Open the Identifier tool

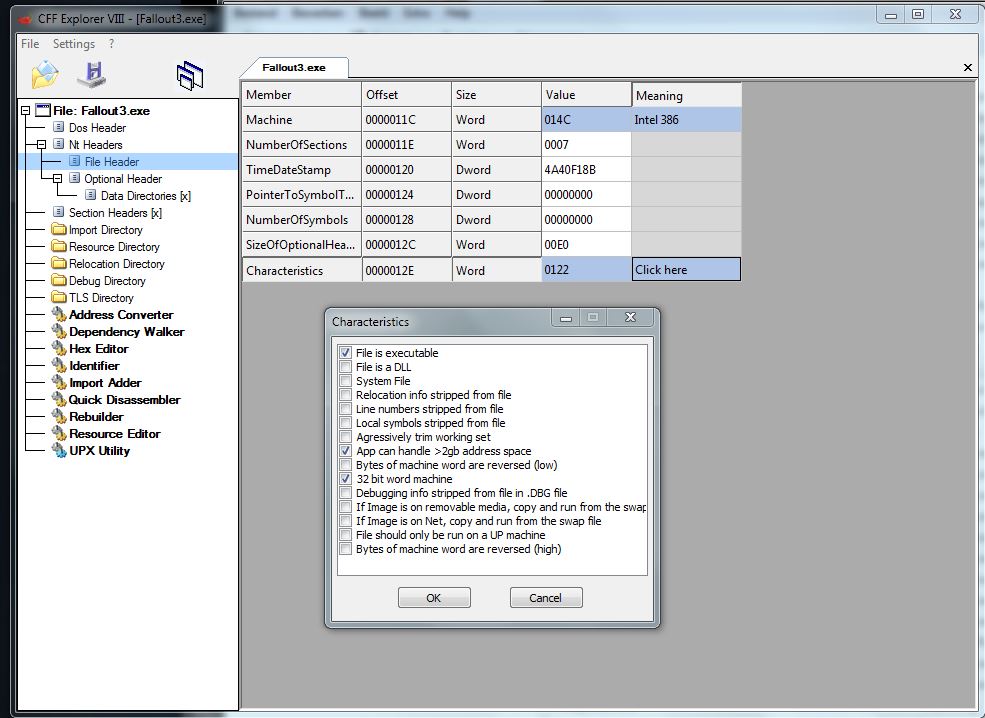94,365
